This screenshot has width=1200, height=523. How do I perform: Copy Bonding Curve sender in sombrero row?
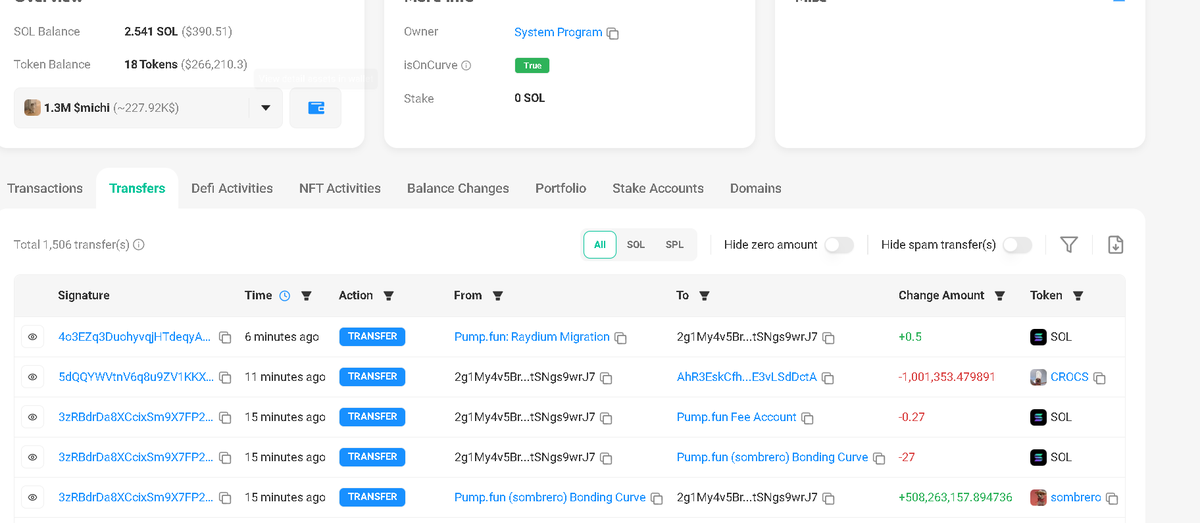click(x=657, y=498)
